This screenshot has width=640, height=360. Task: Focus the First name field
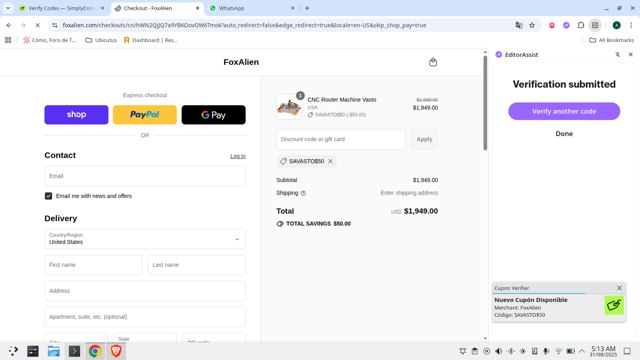[x=93, y=265]
